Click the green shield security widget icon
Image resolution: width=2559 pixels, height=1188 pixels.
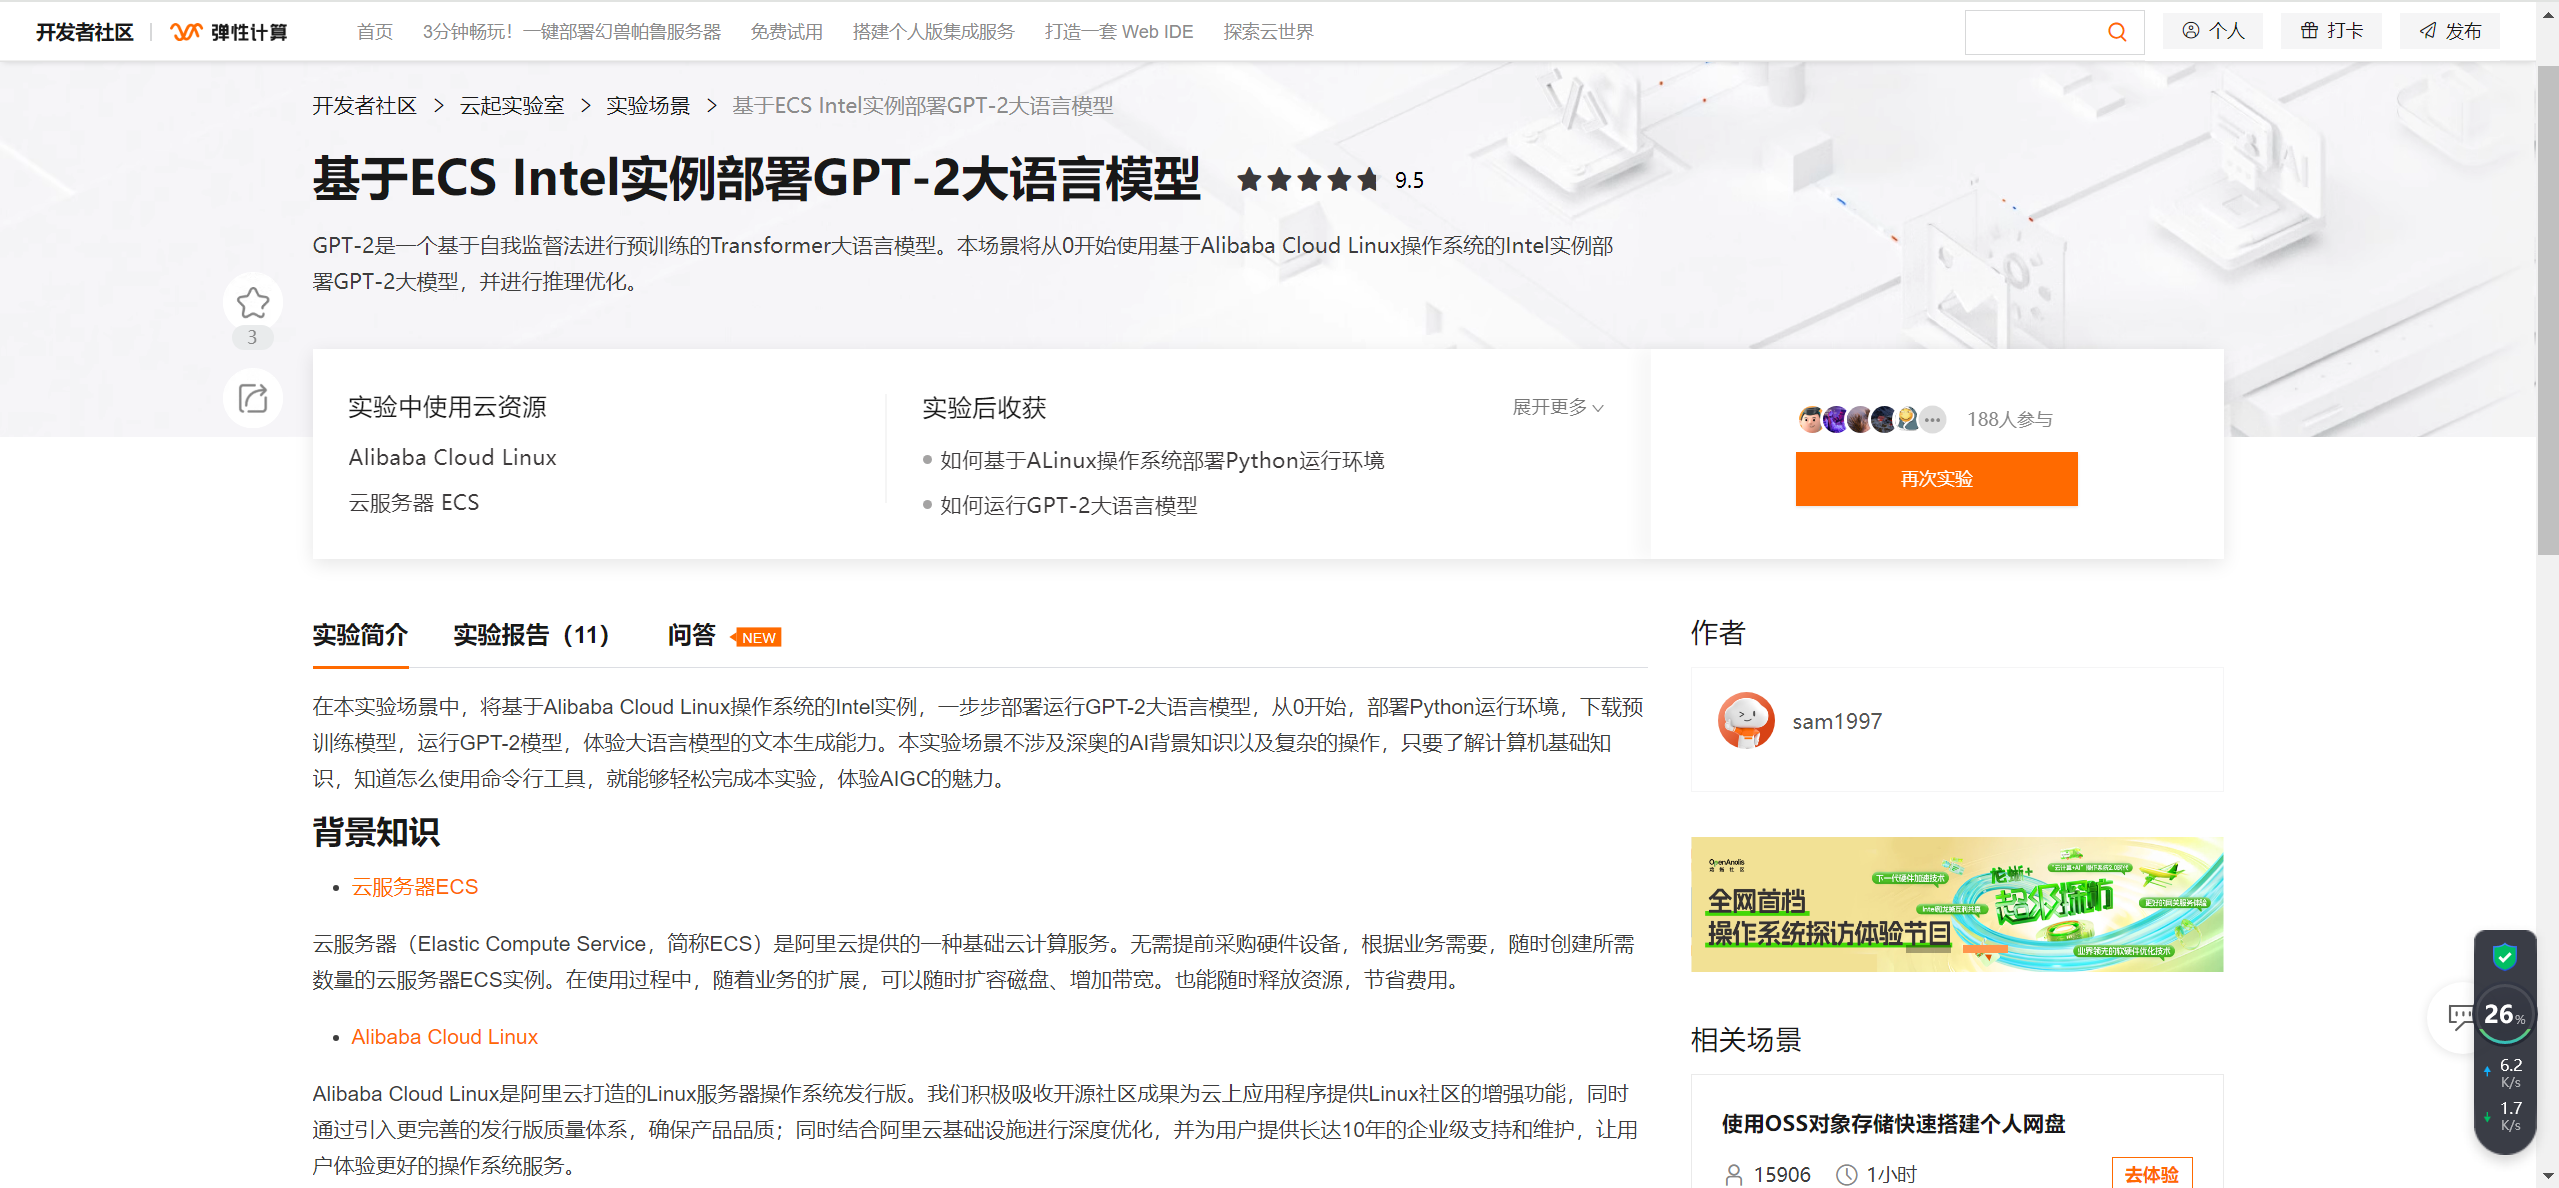pos(2504,957)
